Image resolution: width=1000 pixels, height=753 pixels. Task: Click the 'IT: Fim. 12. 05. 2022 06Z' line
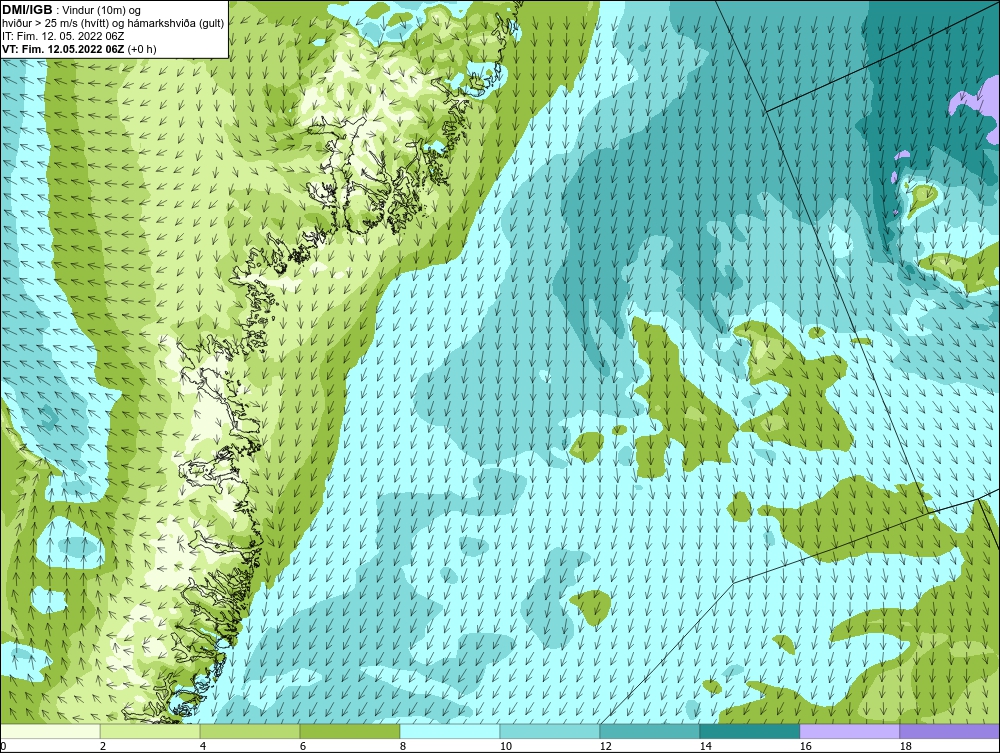(61, 36)
